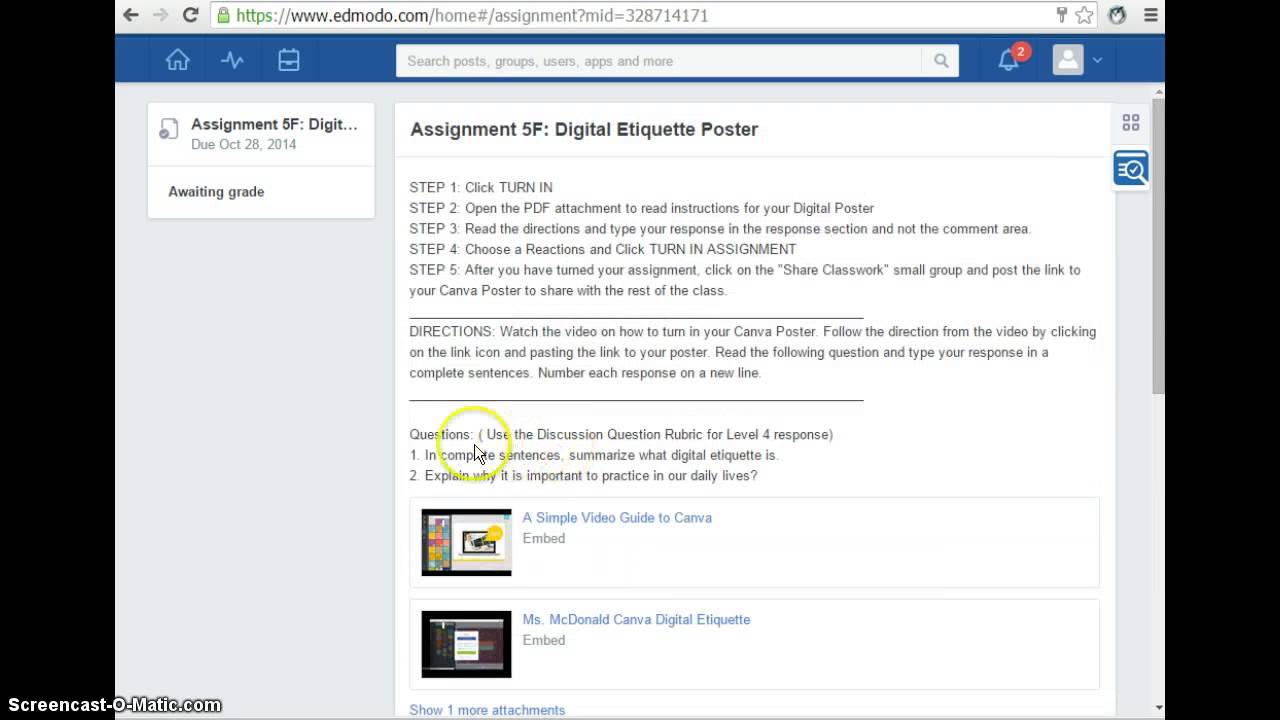Click the STEP 2 PDF attachment line
Image resolution: width=1280 pixels, height=720 pixels.
641,208
